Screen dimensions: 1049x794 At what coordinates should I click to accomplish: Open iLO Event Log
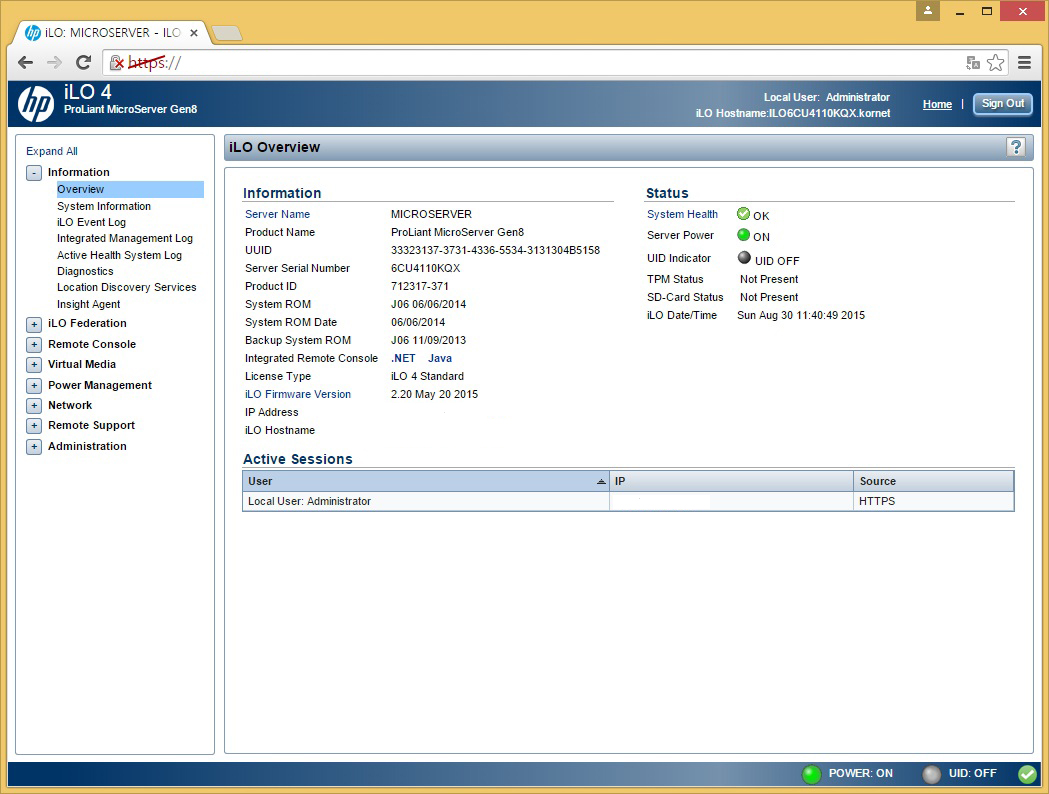[x=91, y=222]
